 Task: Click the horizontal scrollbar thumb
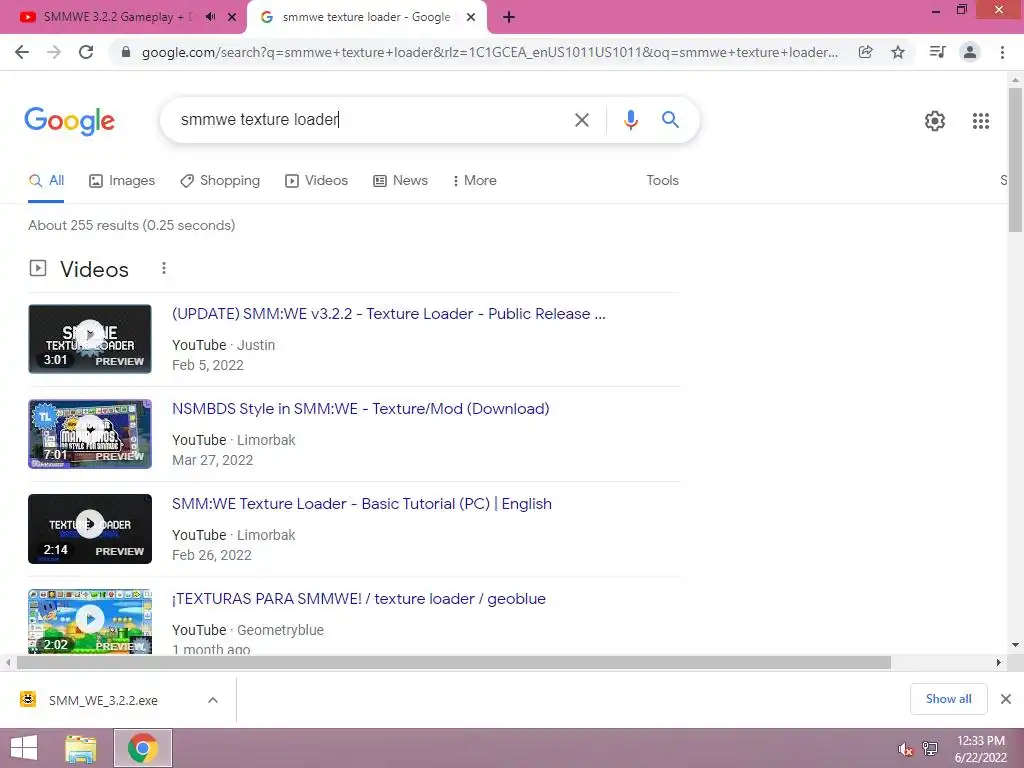[x=454, y=662]
